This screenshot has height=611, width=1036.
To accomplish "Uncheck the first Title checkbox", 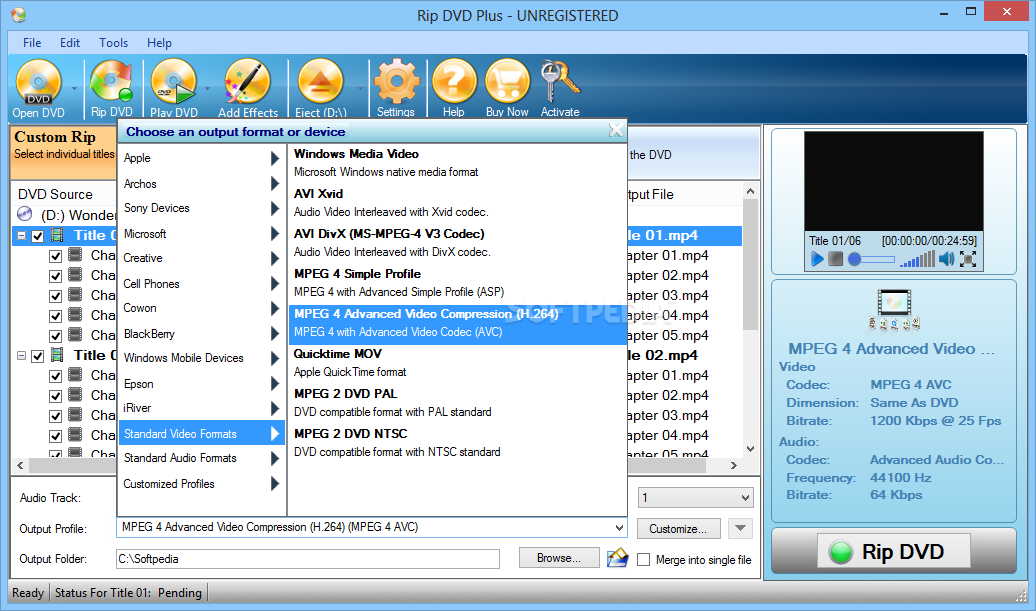I will coord(38,236).
